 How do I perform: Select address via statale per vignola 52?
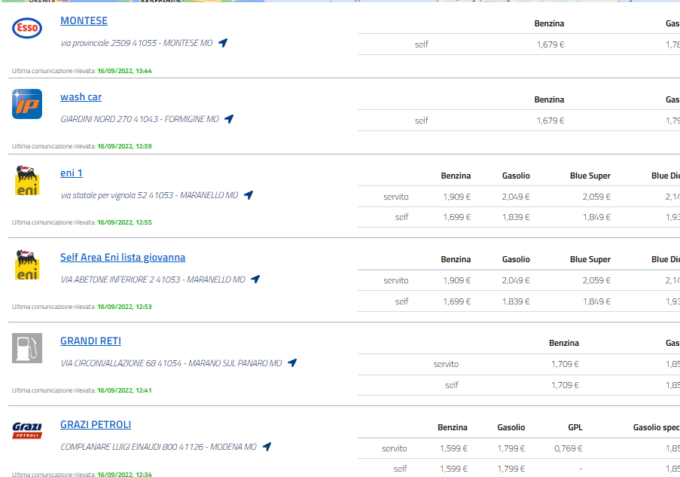[x=149, y=196]
